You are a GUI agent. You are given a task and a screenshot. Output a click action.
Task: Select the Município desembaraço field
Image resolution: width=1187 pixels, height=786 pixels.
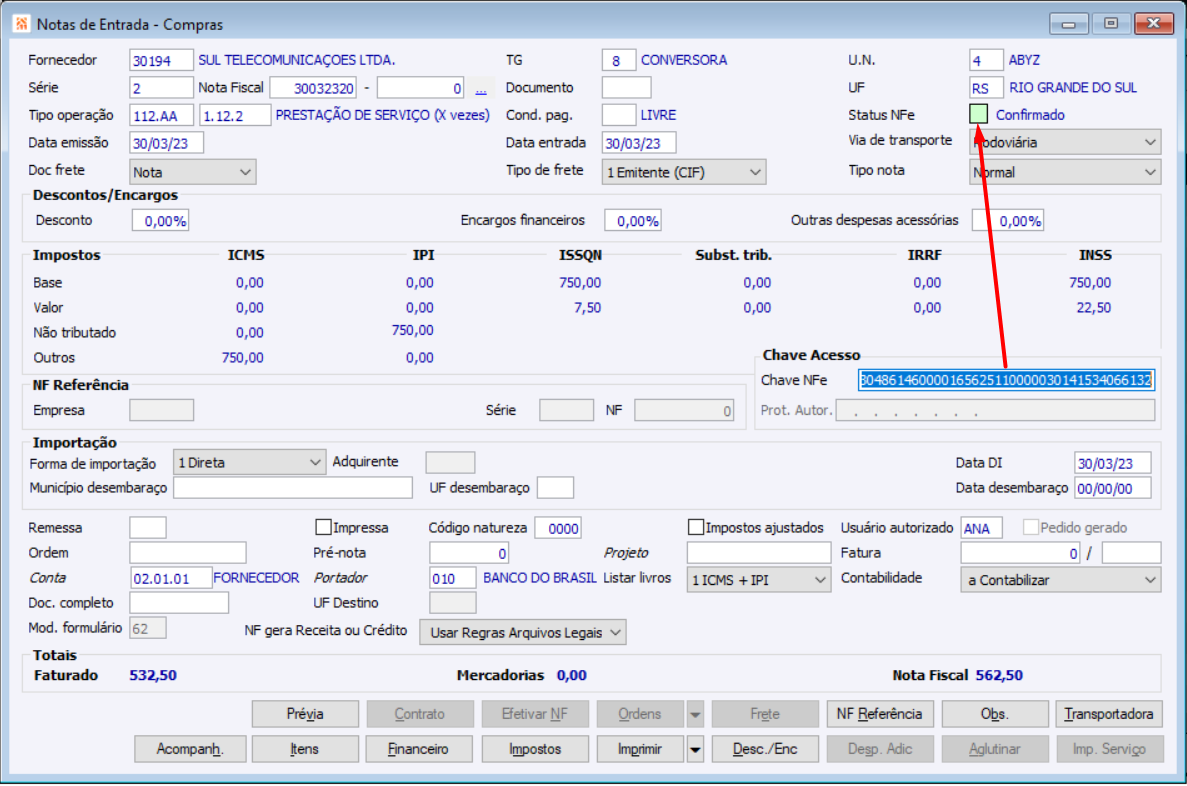click(x=293, y=488)
